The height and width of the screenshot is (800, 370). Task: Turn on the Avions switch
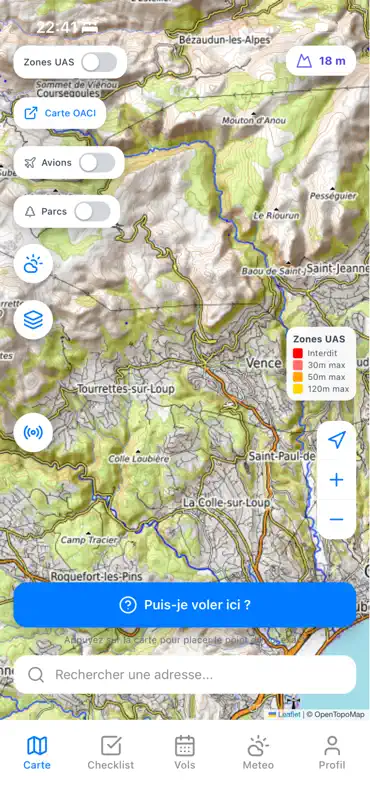click(x=97, y=163)
